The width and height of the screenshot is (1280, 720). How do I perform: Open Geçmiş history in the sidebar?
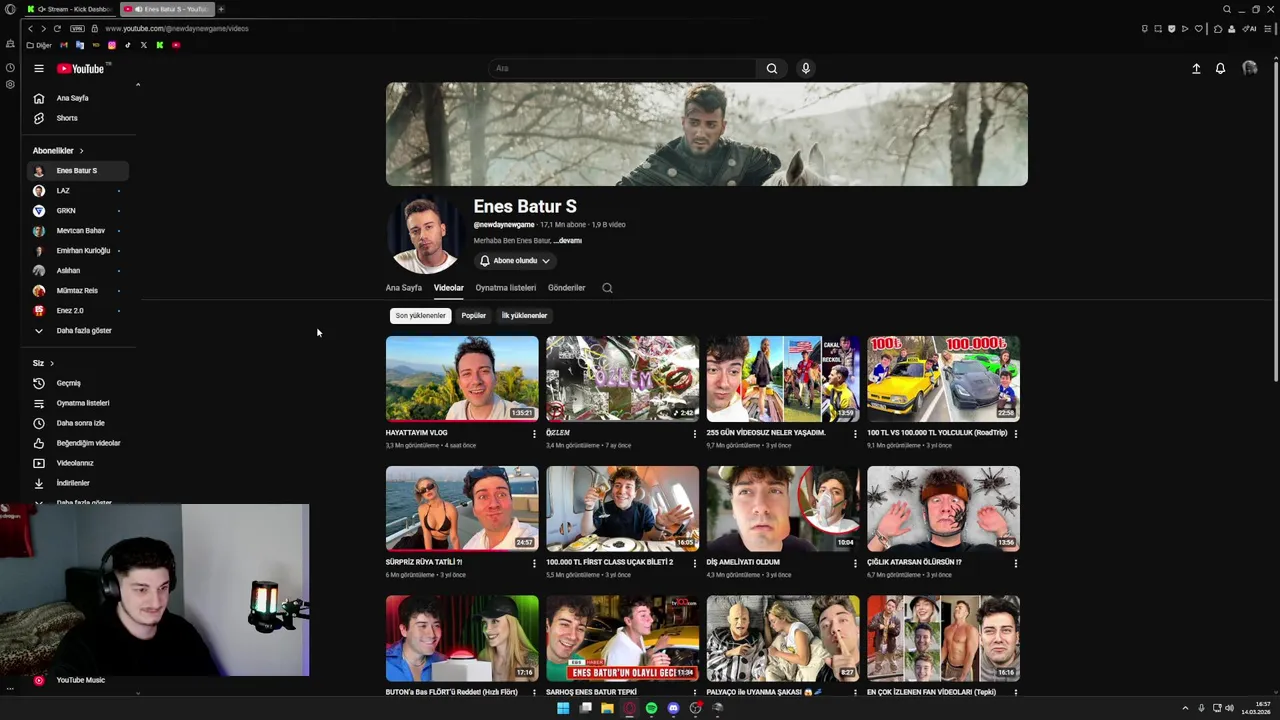[x=79, y=383]
